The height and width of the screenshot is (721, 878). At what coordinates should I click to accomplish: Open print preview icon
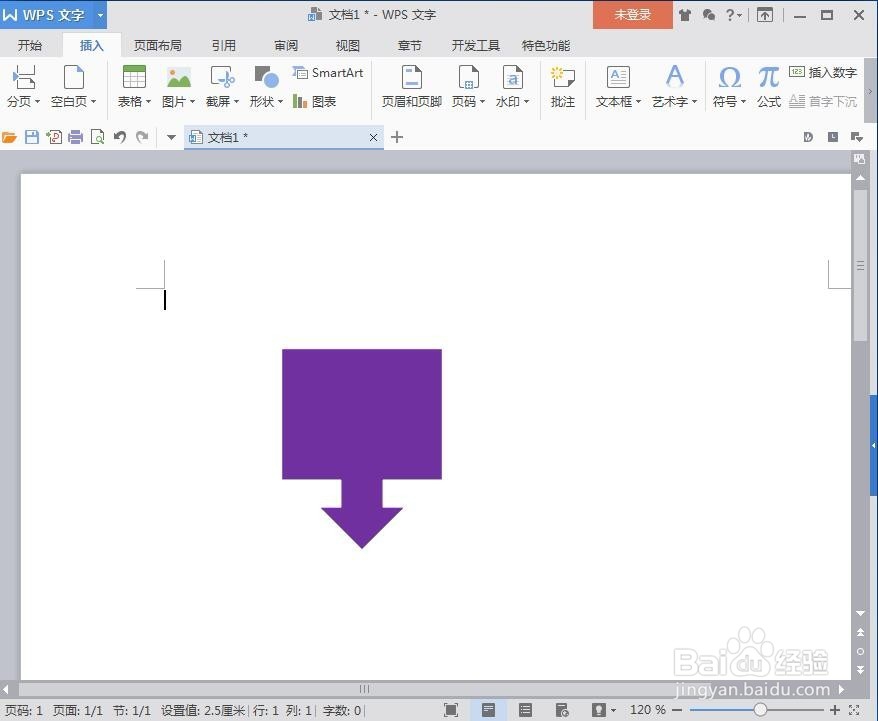[x=97, y=137]
